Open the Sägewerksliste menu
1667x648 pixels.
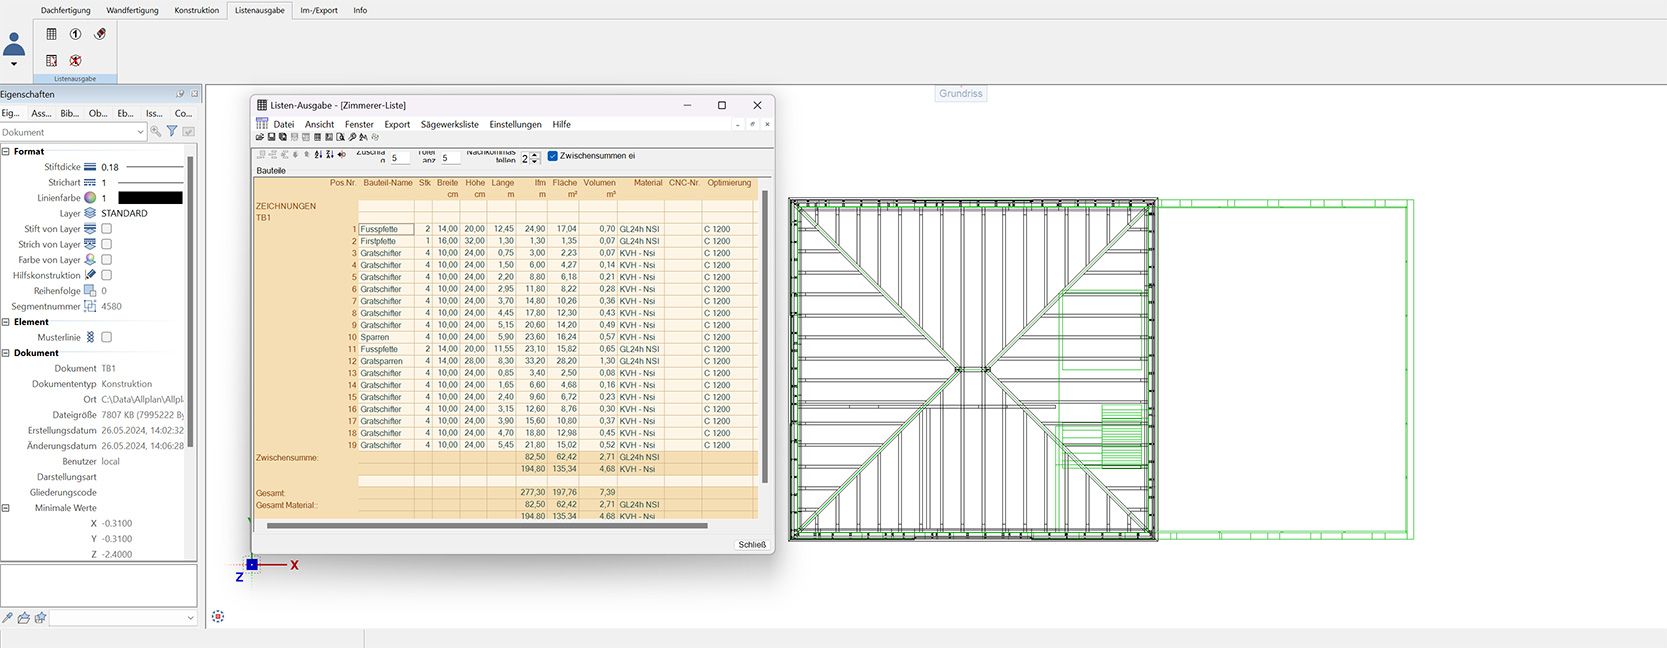[x=449, y=125]
